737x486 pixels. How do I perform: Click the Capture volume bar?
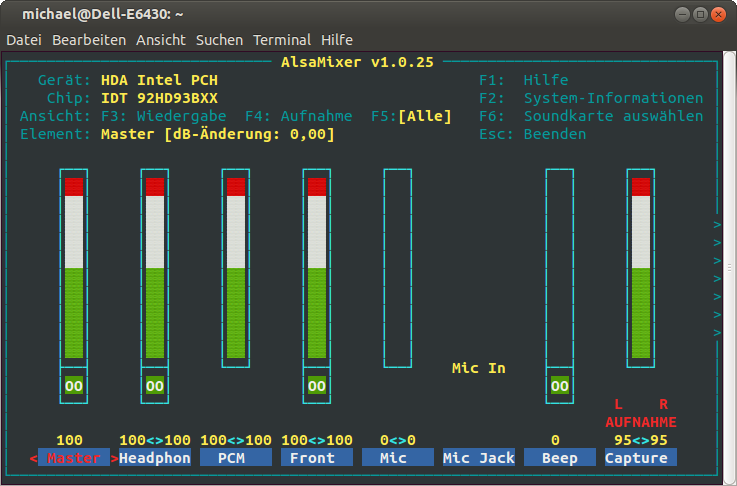click(641, 268)
